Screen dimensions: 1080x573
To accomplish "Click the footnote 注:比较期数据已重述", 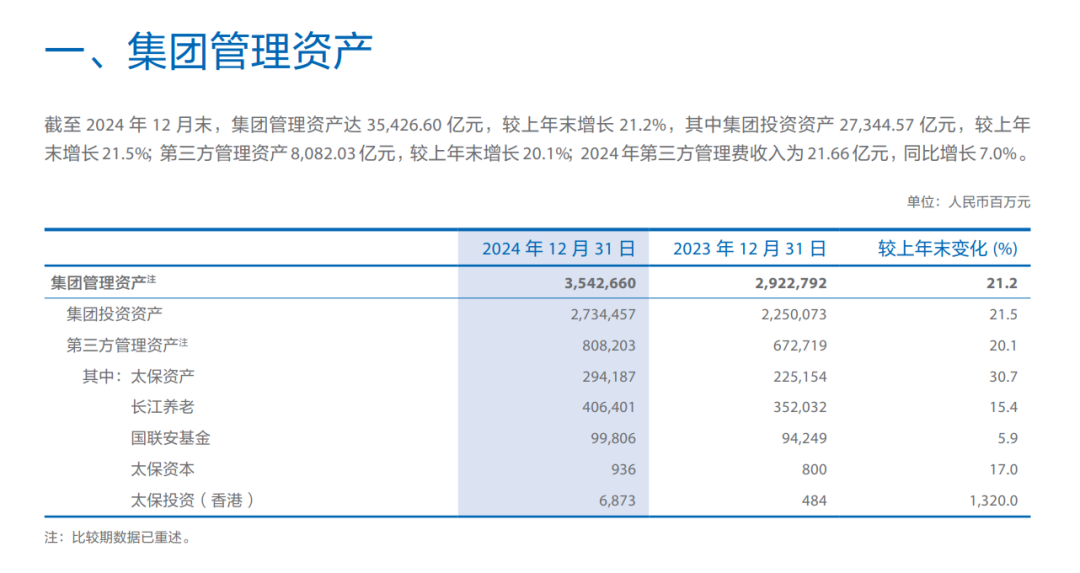I will 118,537.
